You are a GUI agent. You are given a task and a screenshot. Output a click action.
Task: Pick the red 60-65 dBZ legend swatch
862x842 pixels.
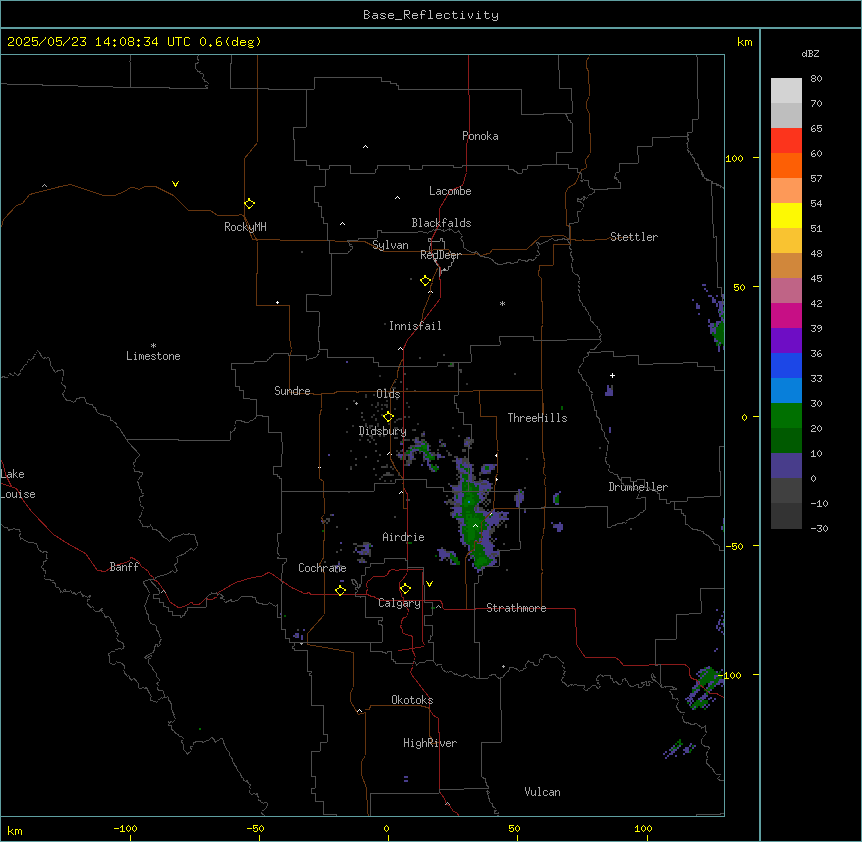tap(786, 141)
